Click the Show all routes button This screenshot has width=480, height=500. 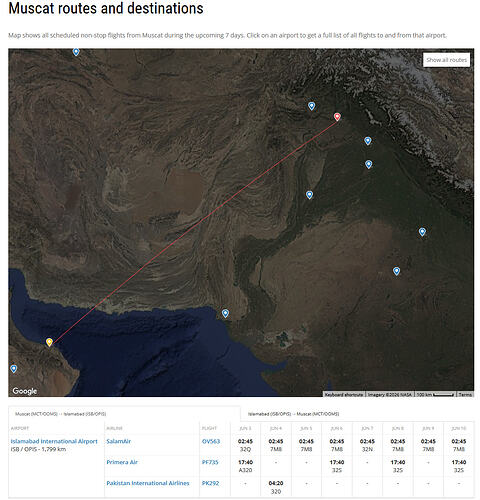point(446,60)
